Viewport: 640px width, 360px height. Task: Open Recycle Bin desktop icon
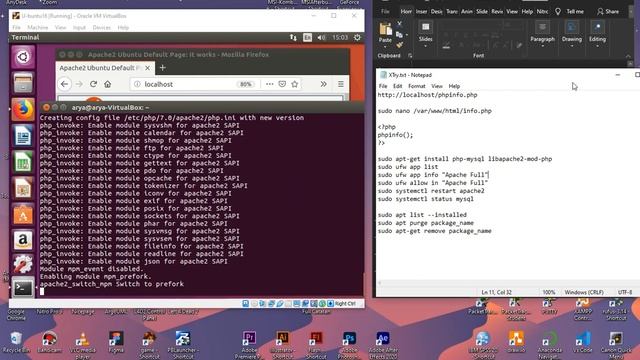[x=16, y=342]
